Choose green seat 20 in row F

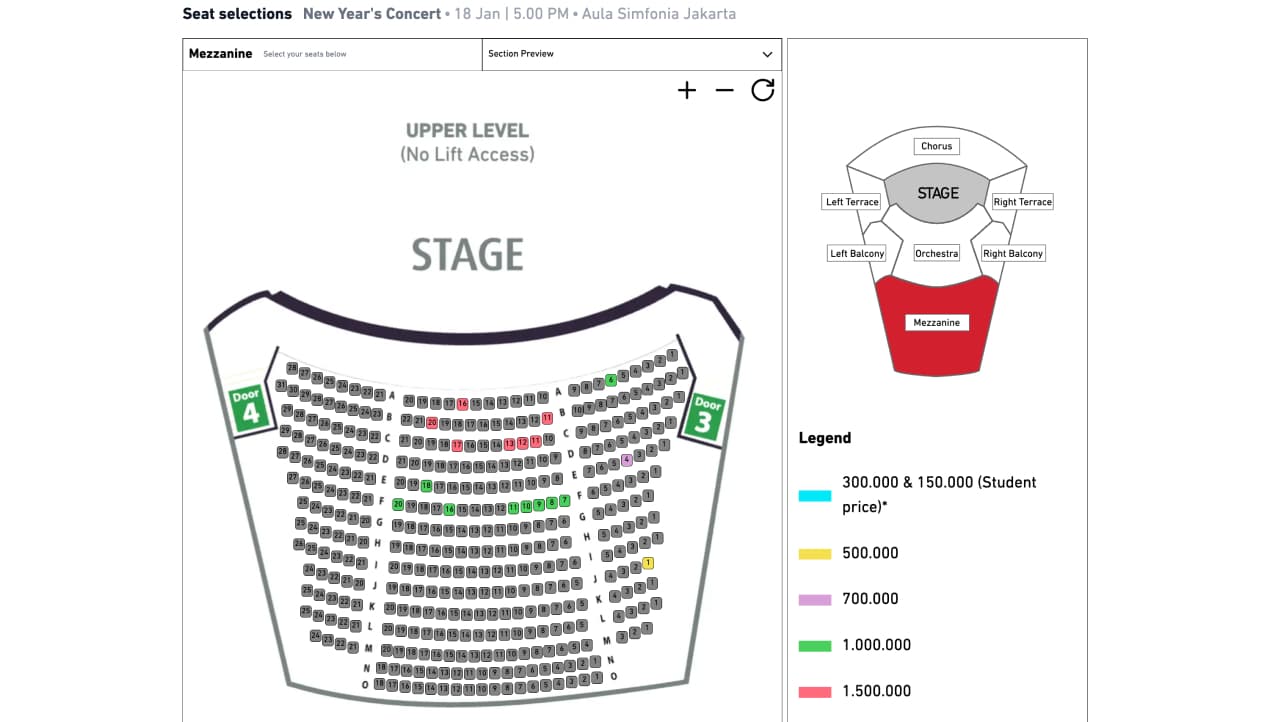(398, 505)
